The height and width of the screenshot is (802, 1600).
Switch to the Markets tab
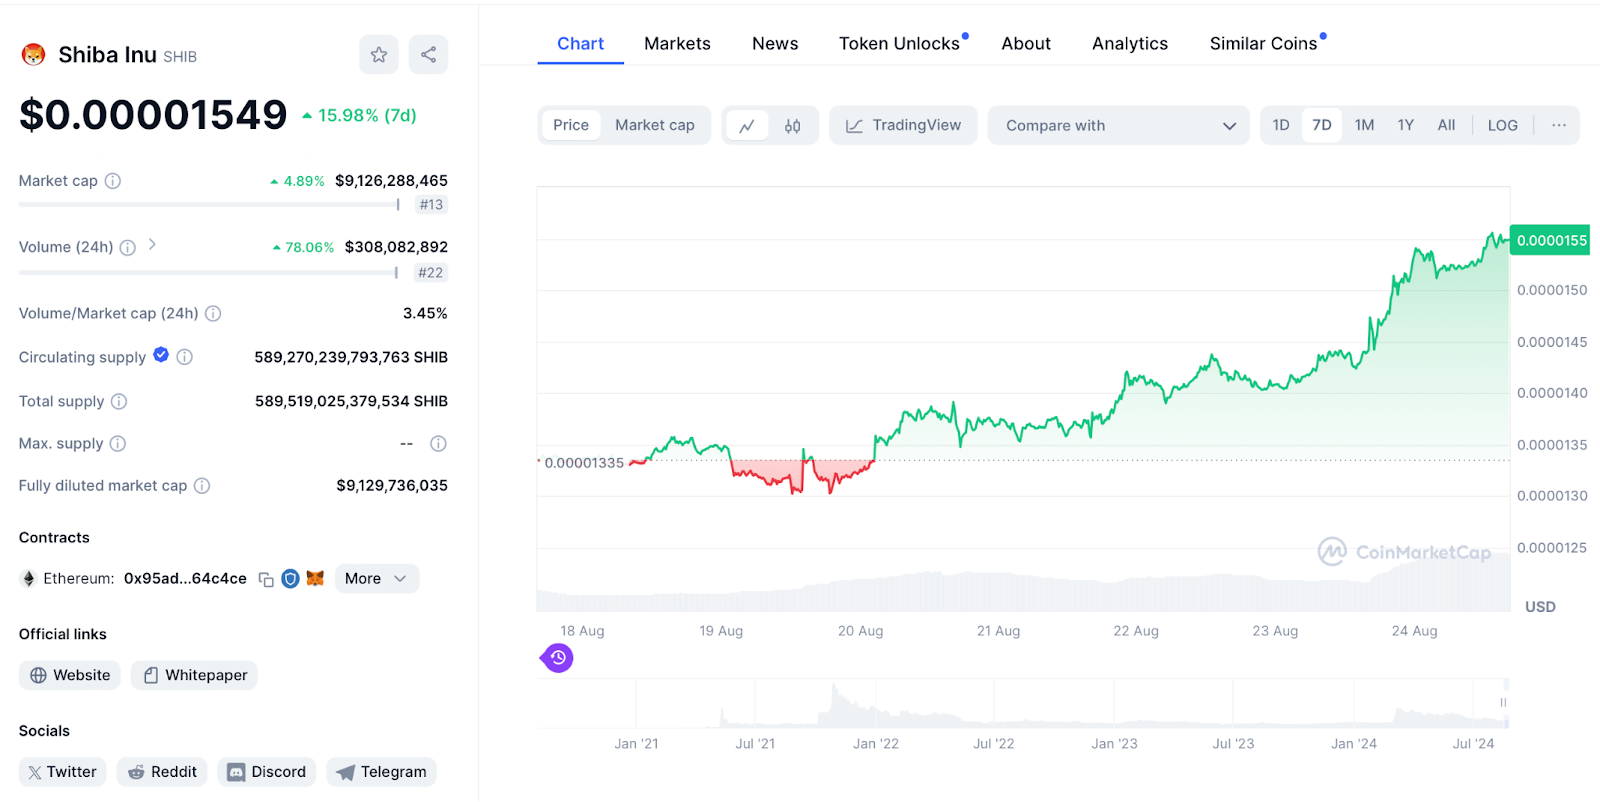point(677,44)
